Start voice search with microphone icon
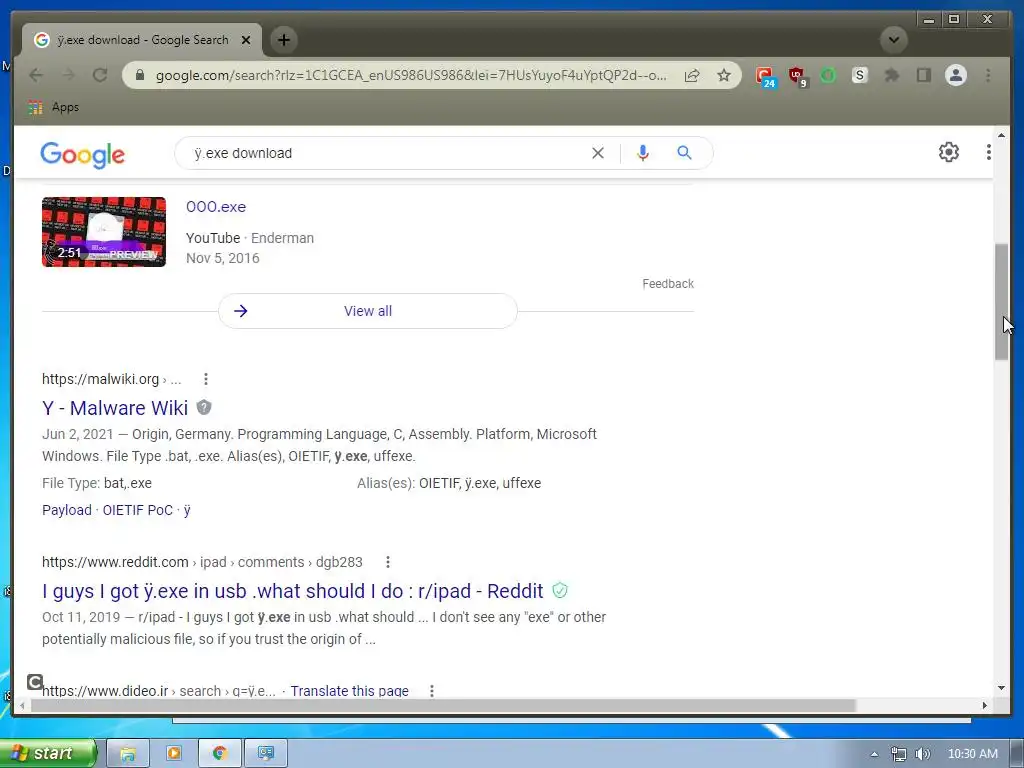The width and height of the screenshot is (1024, 768). tap(643, 153)
